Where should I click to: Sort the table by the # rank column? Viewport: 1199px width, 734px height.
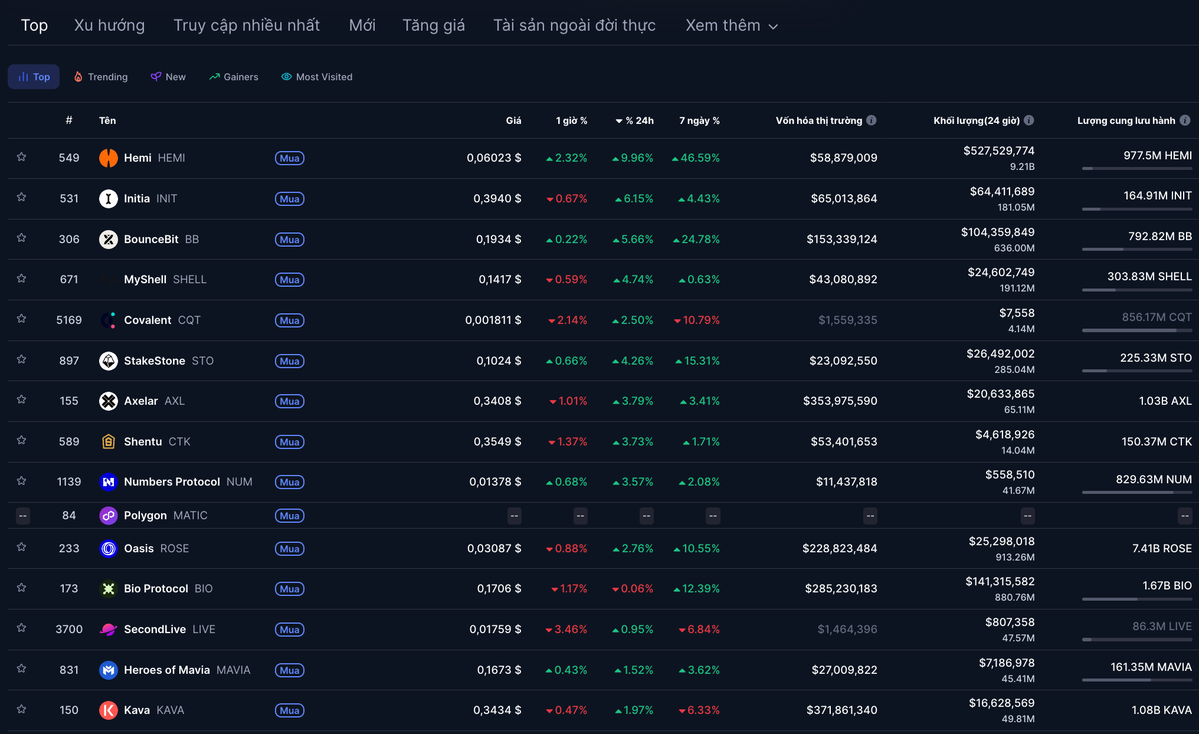tap(69, 121)
